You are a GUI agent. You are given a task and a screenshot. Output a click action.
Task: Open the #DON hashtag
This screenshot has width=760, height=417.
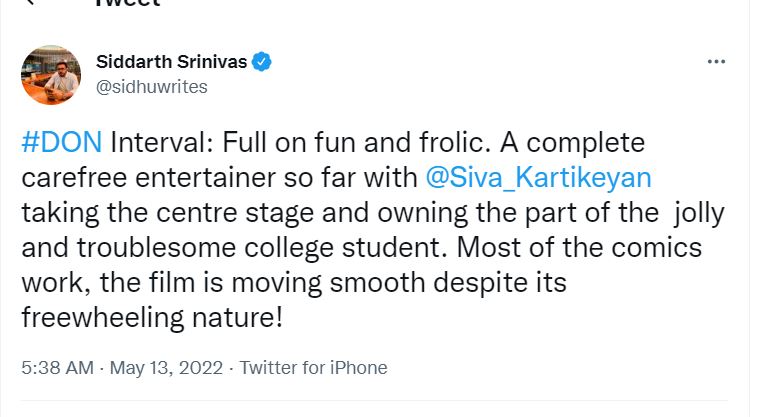click(x=61, y=143)
